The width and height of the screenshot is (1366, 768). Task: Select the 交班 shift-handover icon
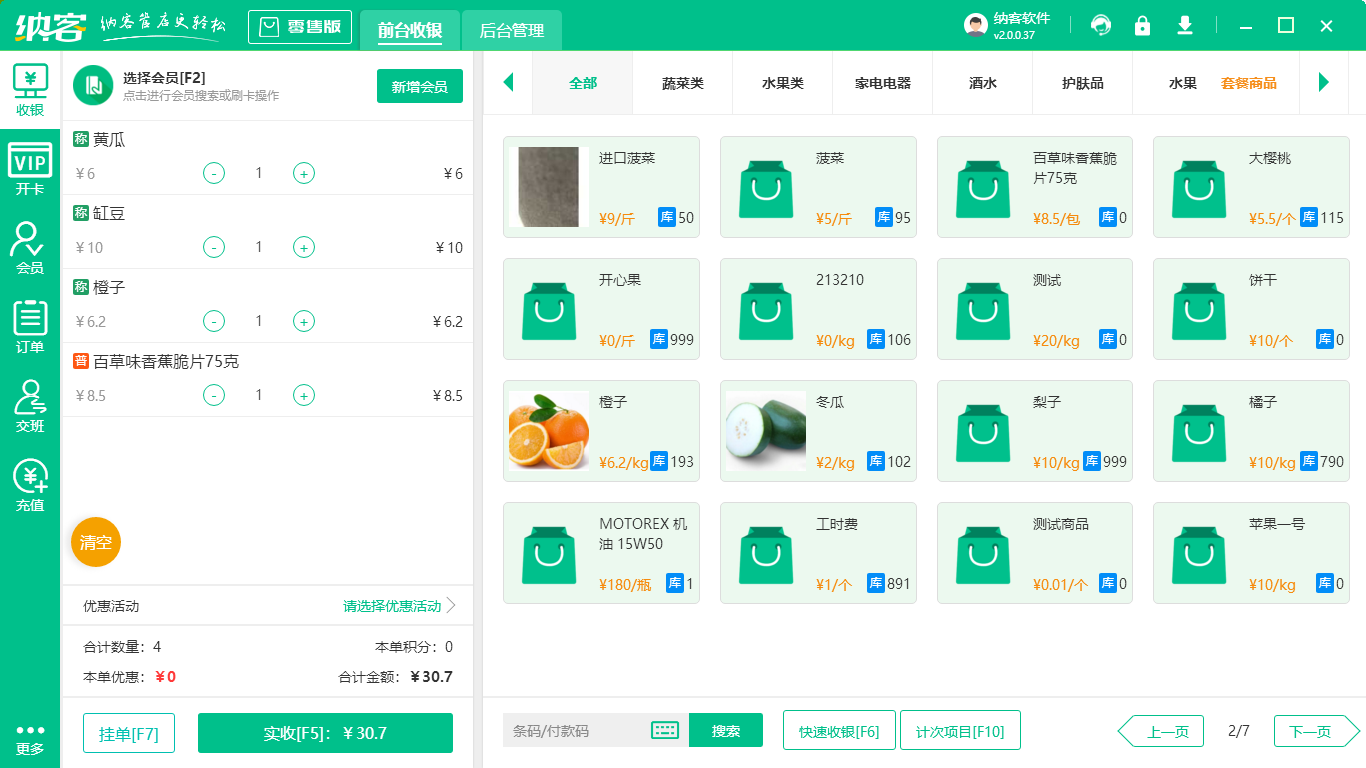30,405
